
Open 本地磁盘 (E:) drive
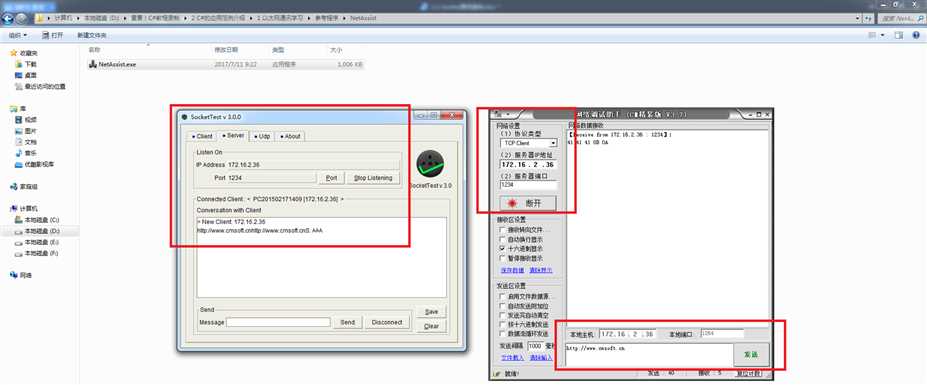click(x=37, y=242)
